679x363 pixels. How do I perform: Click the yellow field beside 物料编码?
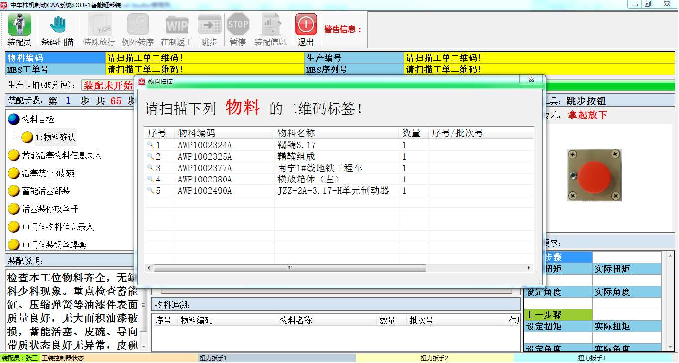[205, 58]
